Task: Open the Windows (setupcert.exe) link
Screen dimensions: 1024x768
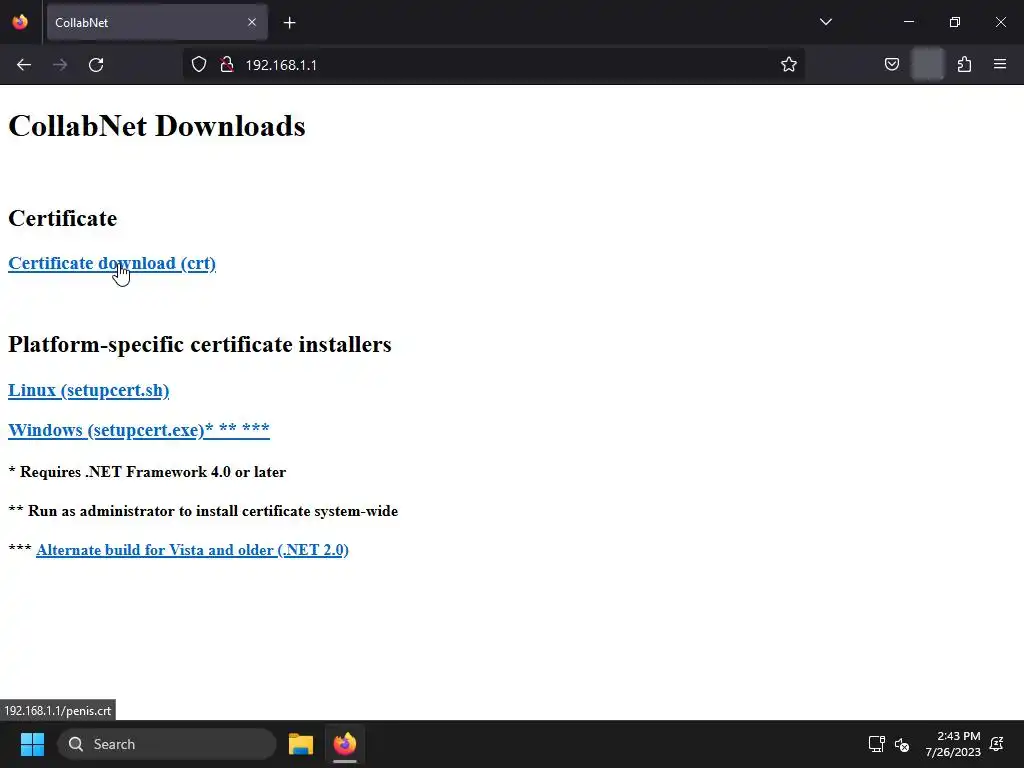Action: (138, 430)
